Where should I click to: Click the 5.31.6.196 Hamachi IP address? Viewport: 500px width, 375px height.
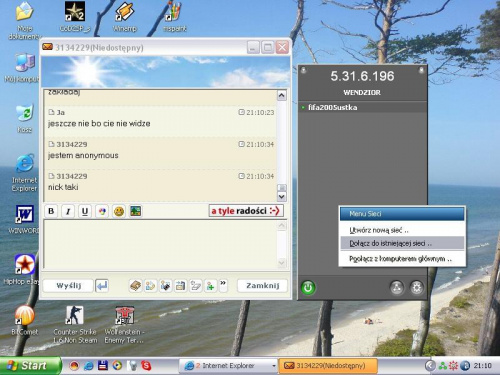[x=362, y=76]
